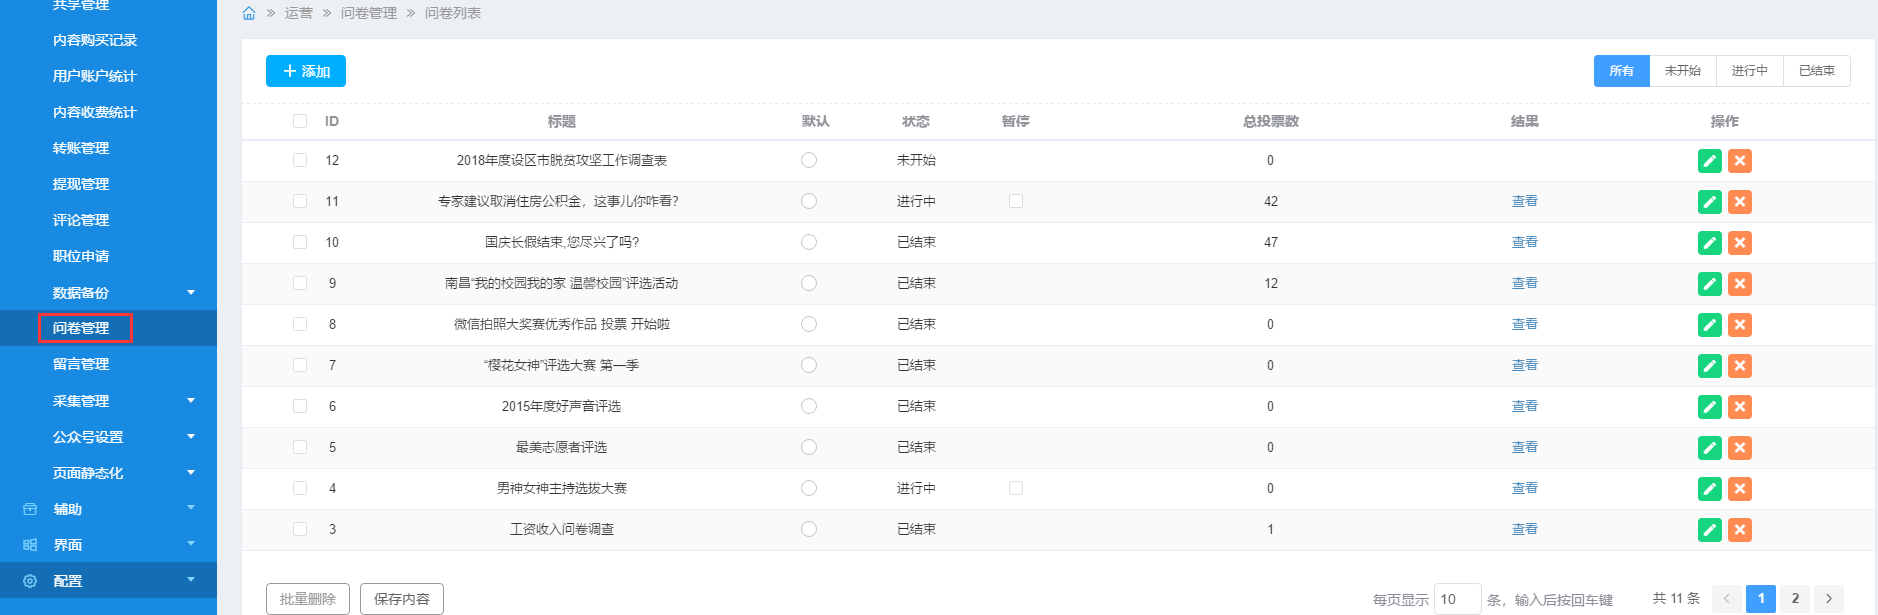Click green edit icon for survey ID 3

coord(1709,530)
